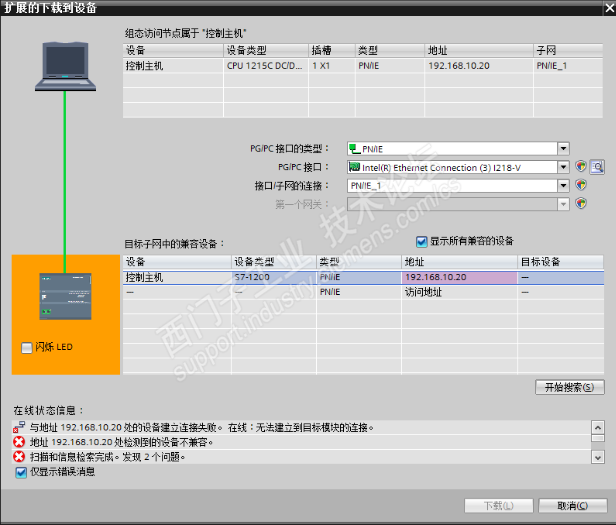Click connection failed status icon
This screenshot has height=525, width=616.
18,427
